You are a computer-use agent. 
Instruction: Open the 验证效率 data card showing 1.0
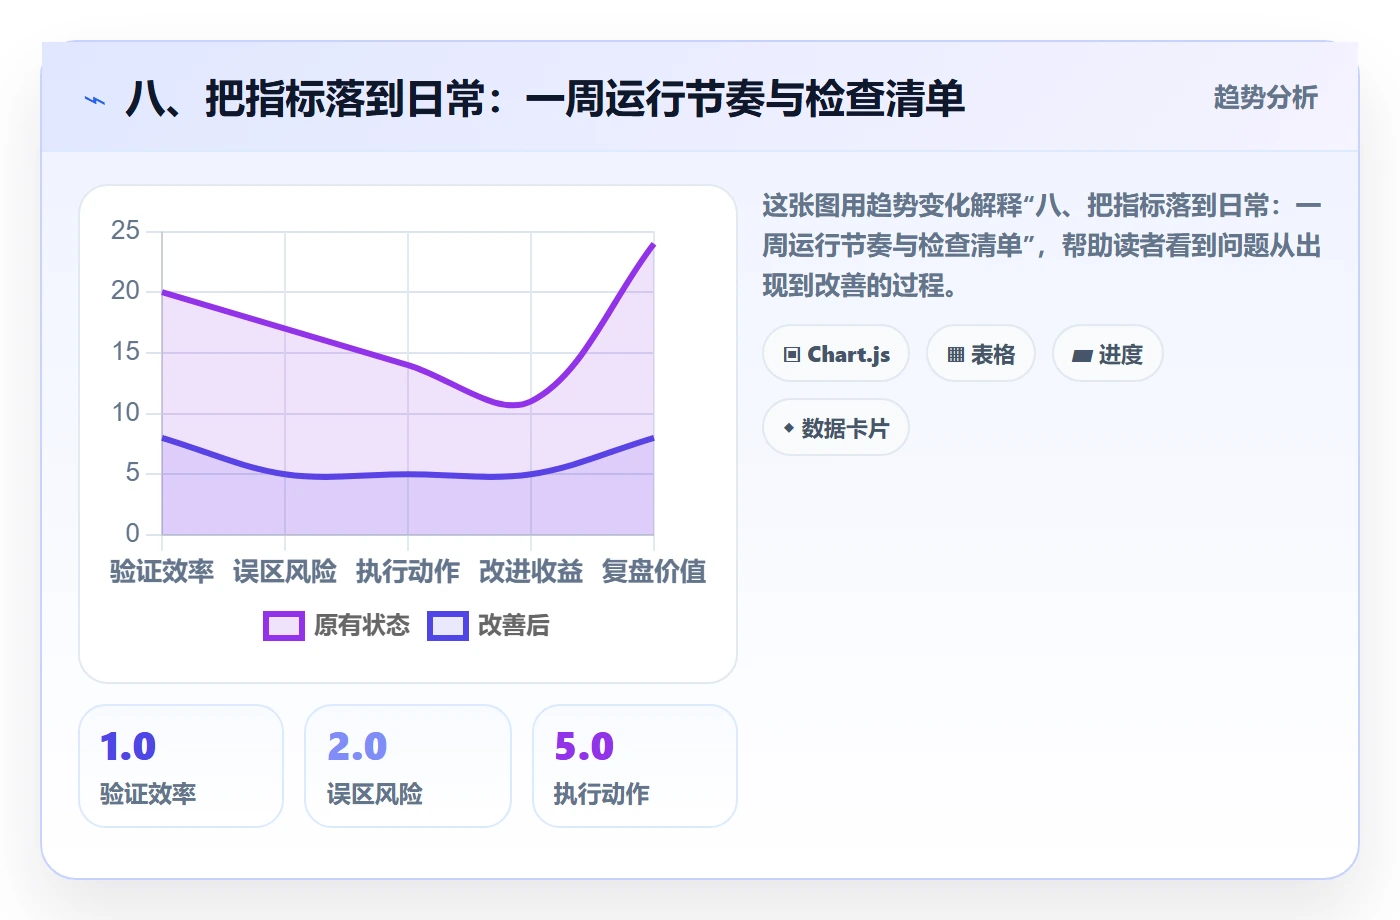coord(181,766)
